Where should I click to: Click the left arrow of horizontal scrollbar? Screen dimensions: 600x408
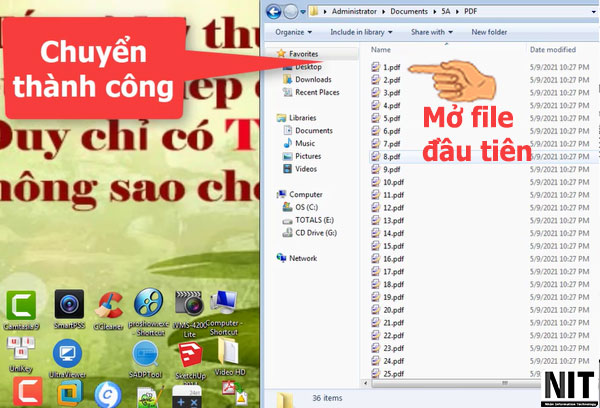[366, 383]
